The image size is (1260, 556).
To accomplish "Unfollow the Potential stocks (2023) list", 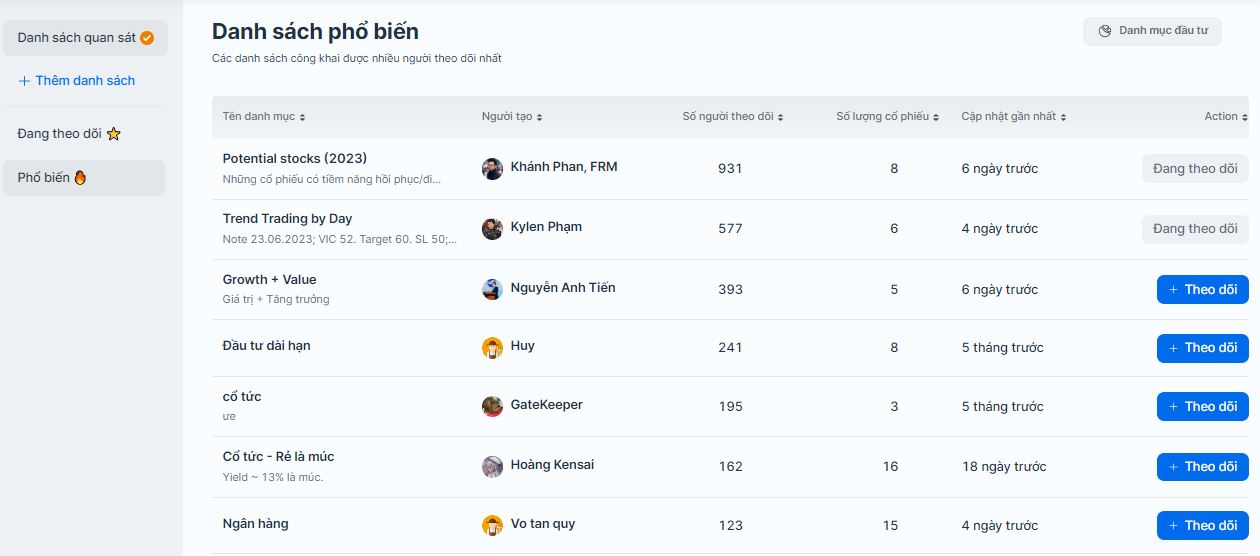I will tap(1194, 169).
